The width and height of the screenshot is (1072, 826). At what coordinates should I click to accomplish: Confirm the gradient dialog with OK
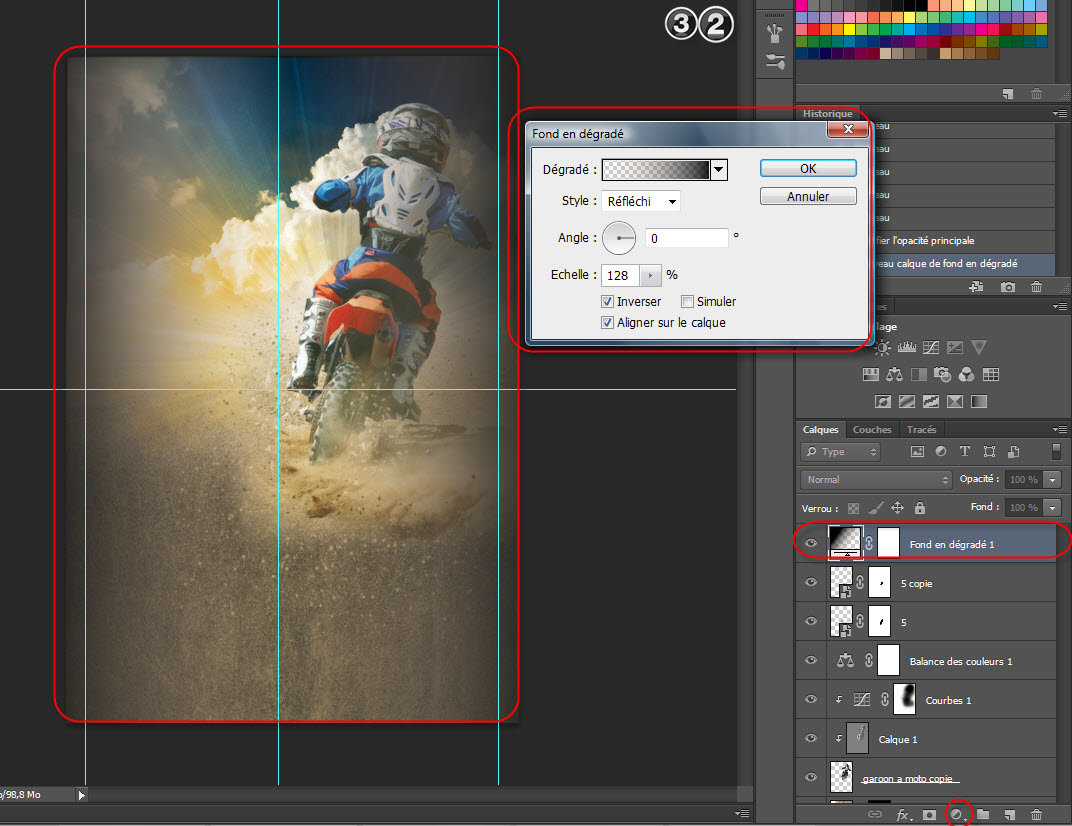click(808, 168)
